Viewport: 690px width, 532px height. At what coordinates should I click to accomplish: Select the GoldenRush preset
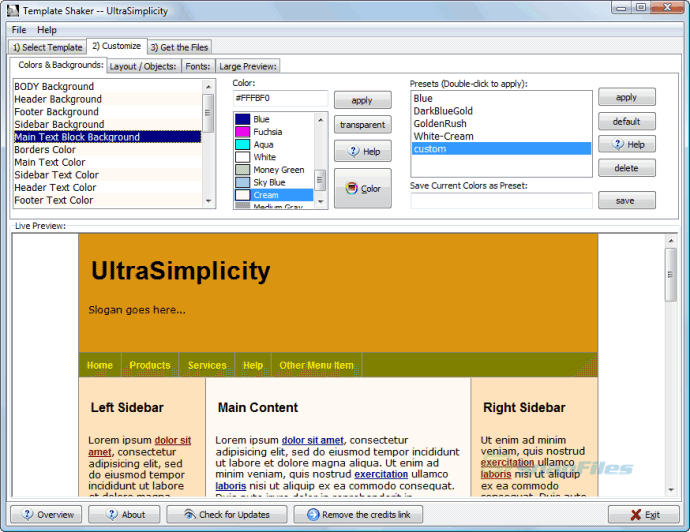pyautogui.click(x=501, y=124)
